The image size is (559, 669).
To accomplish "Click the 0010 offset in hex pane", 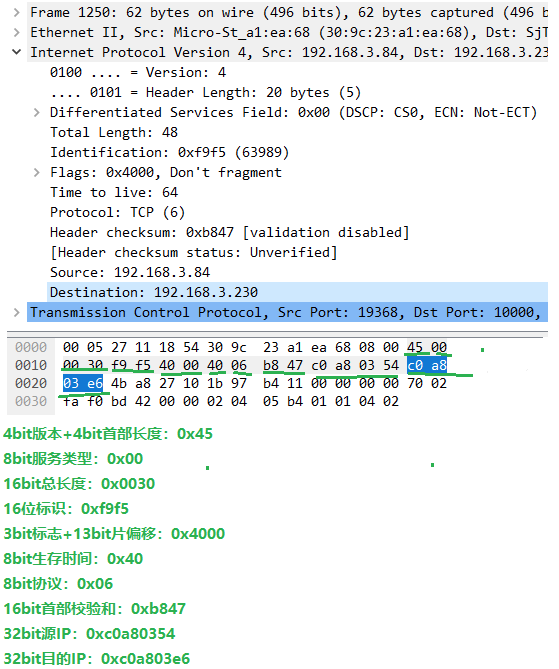I will 31,365.
